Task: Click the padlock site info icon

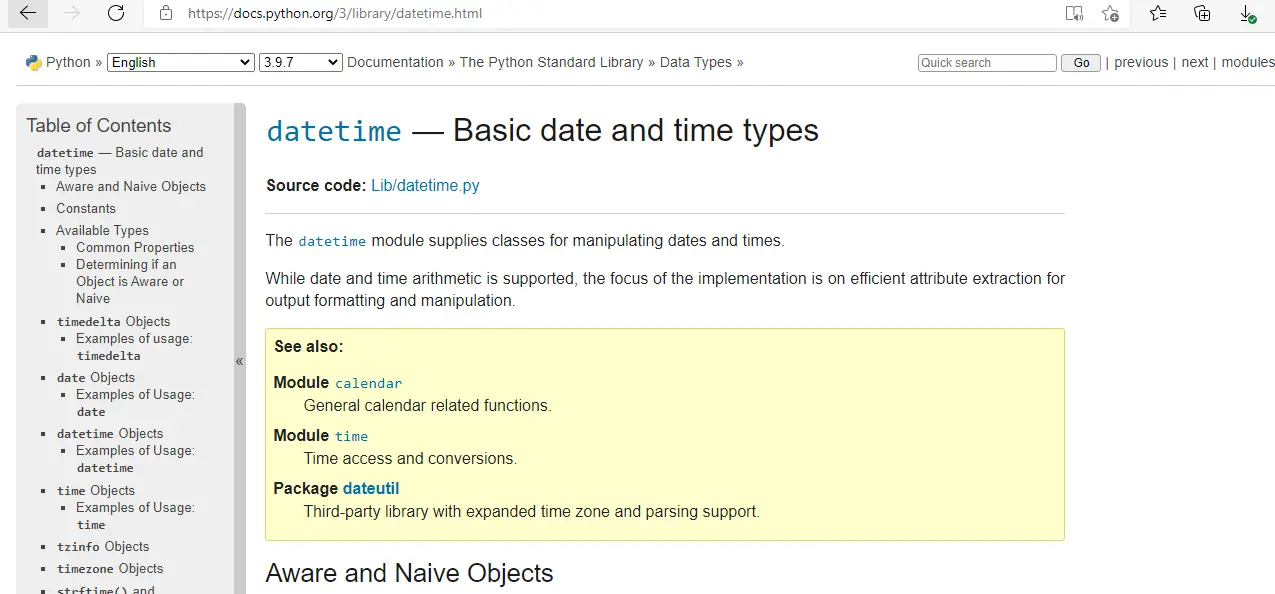Action: (166, 14)
